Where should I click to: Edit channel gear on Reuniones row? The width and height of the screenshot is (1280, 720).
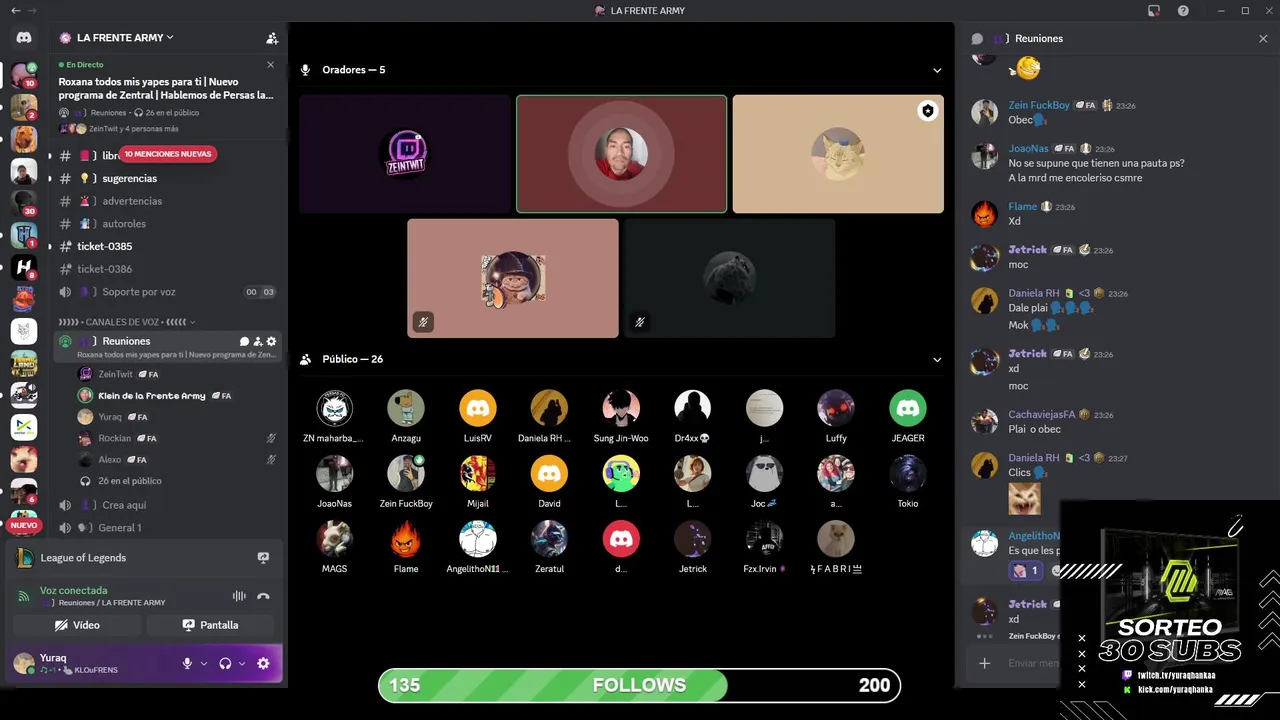(271, 341)
